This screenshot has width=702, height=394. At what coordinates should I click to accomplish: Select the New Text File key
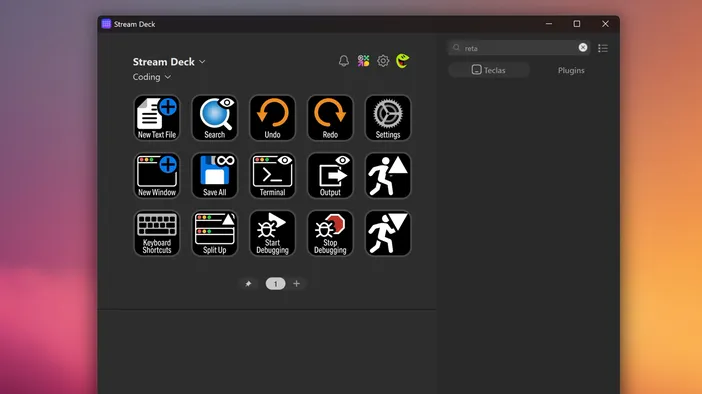(157, 118)
